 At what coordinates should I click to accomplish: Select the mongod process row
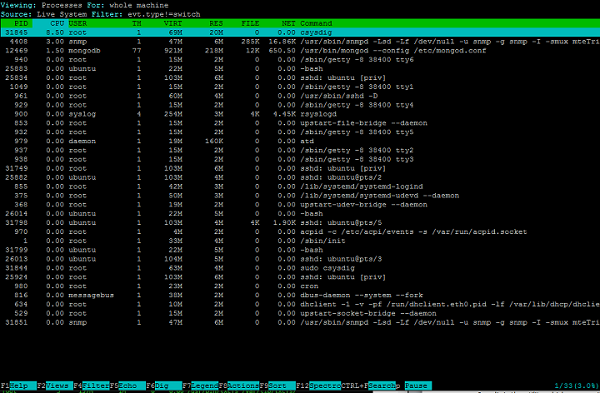point(300,51)
